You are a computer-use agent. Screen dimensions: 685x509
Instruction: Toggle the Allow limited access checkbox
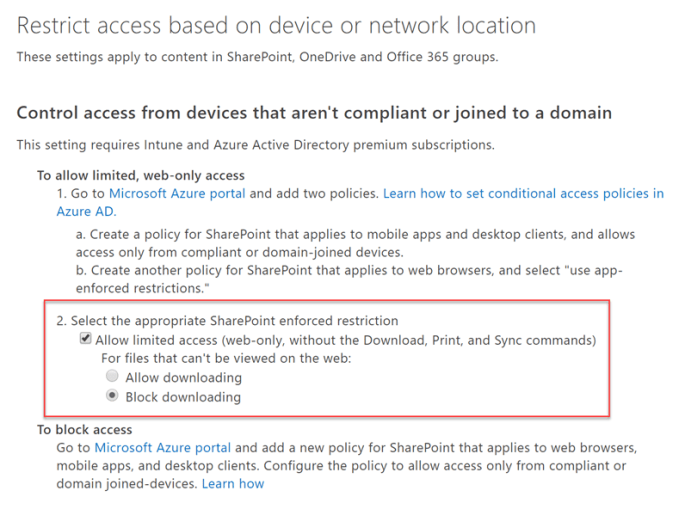(86, 340)
